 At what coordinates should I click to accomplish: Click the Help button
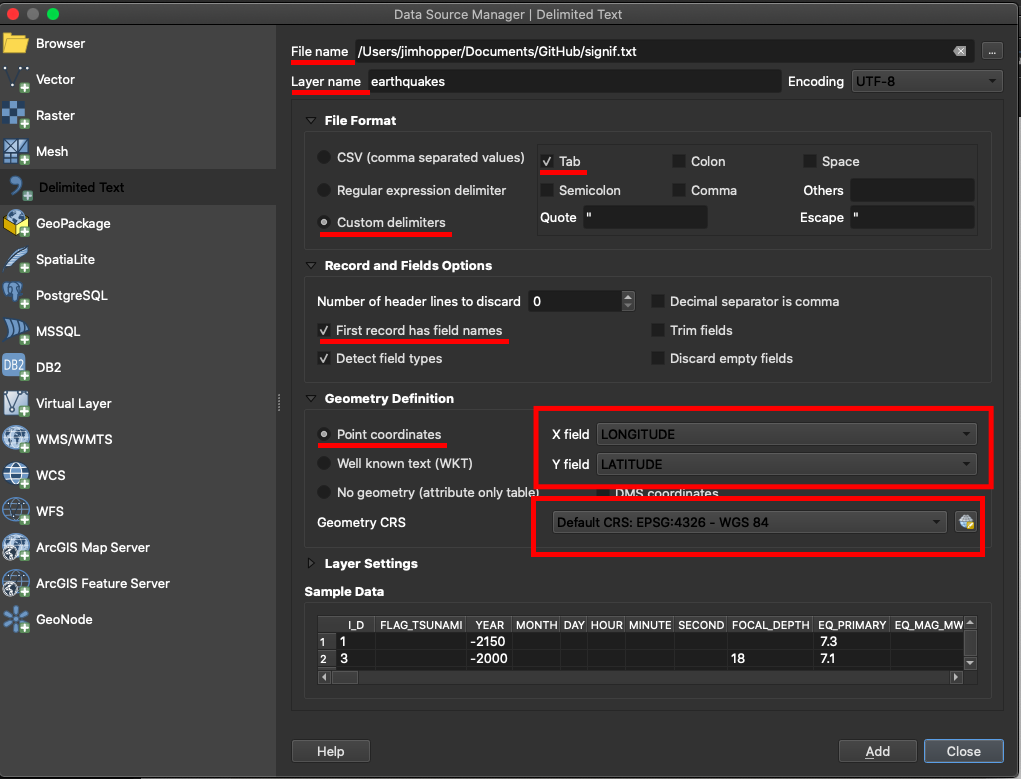click(330, 751)
